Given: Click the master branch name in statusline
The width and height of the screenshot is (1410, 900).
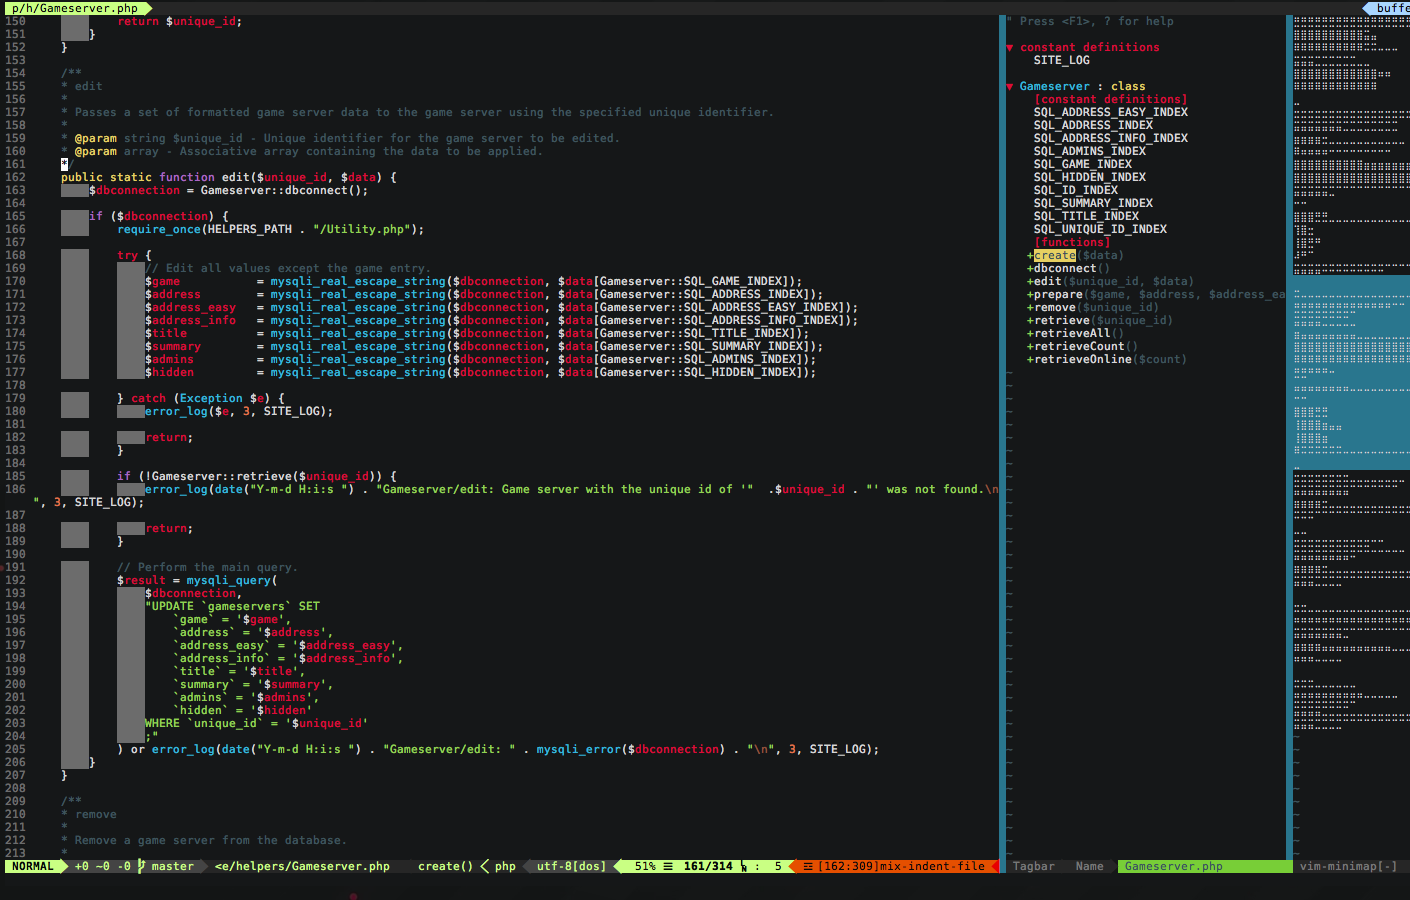Looking at the screenshot, I should point(172,866).
